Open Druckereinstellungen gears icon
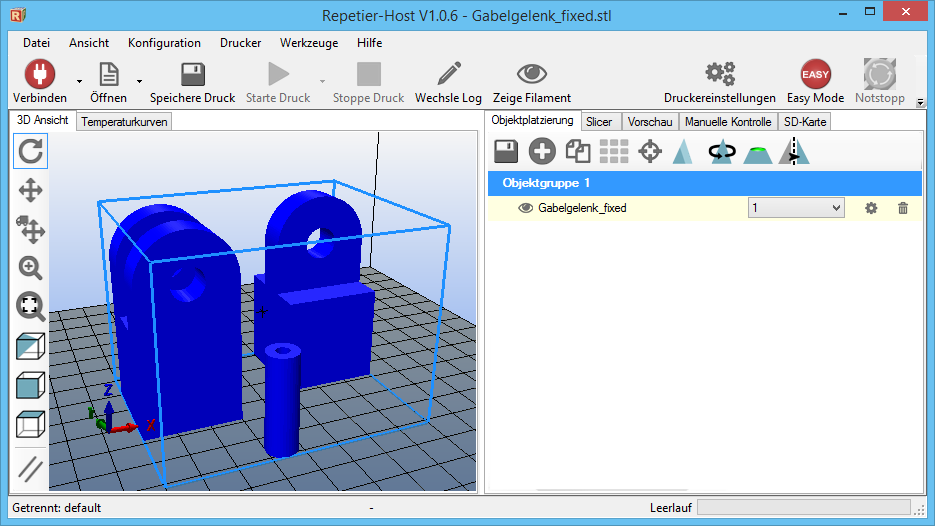 [720, 74]
